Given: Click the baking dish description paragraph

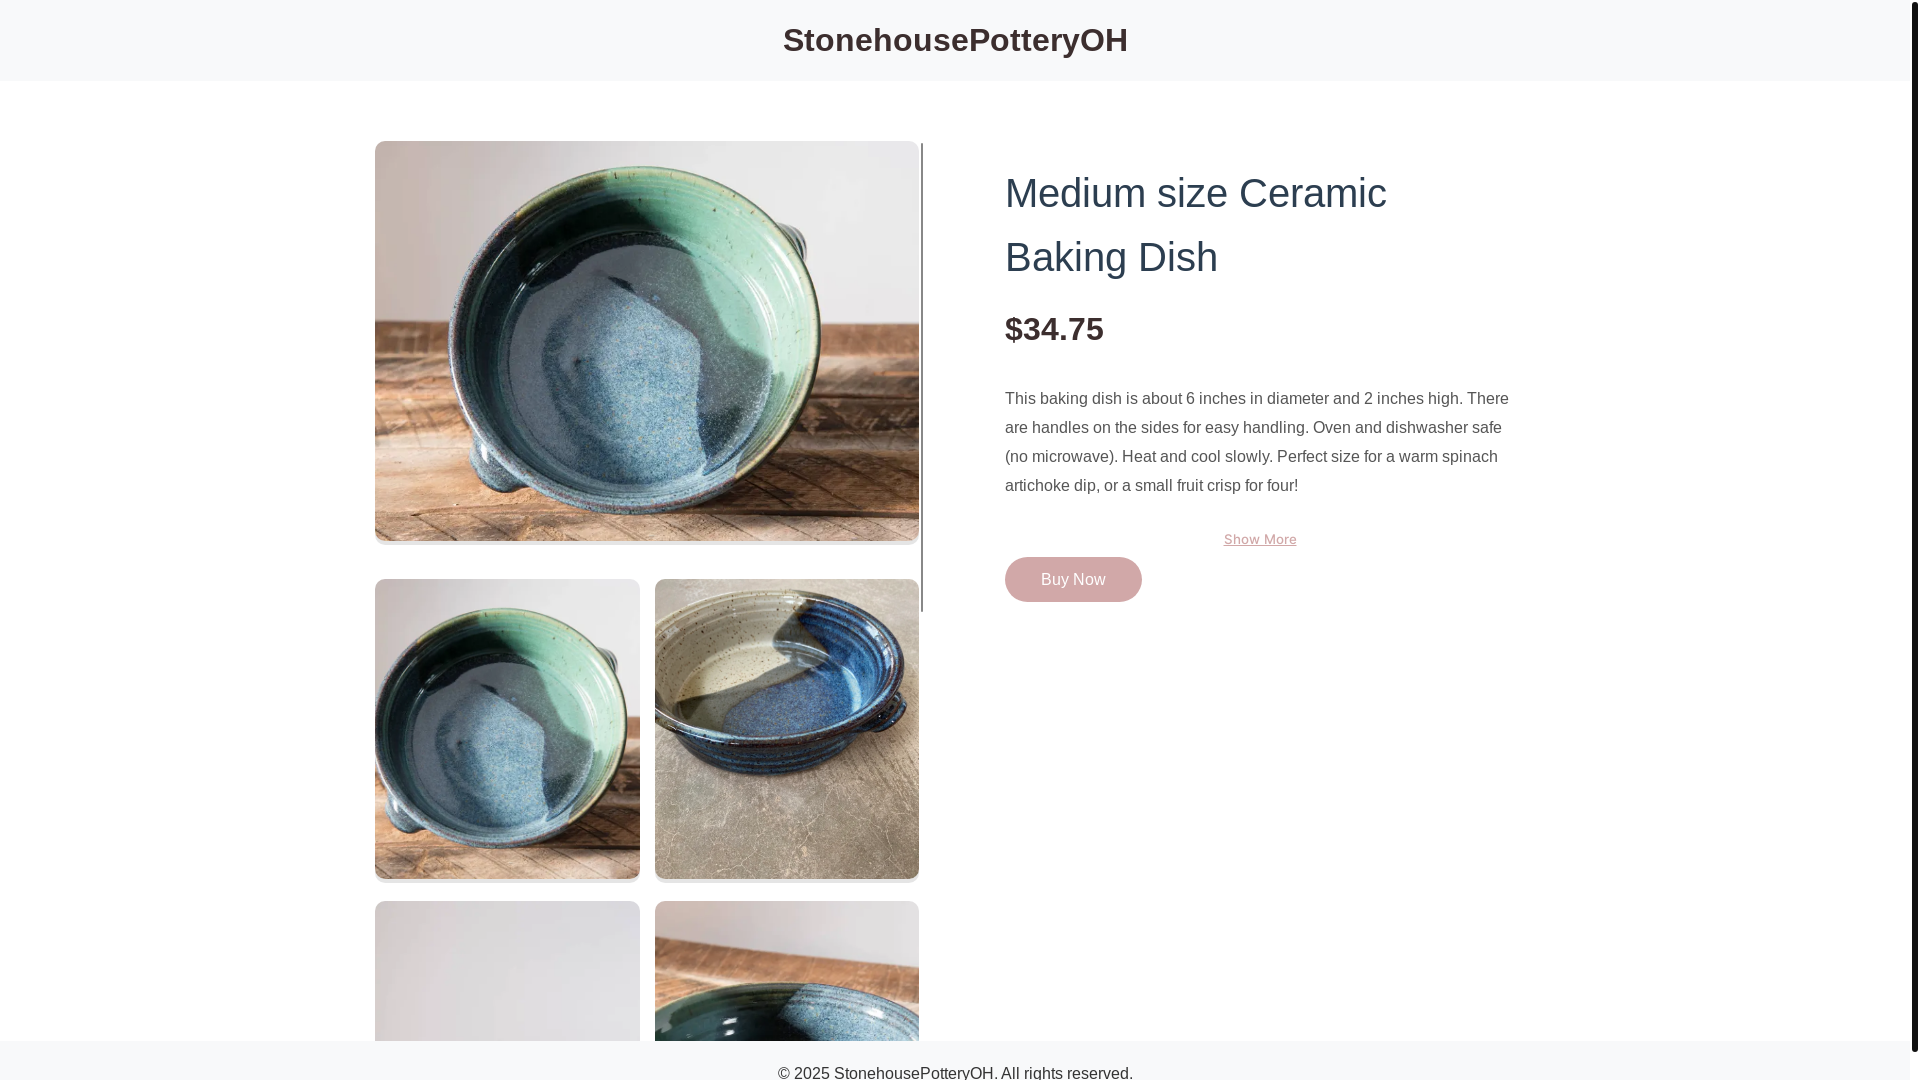Looking at the screenshot, I should pos(1257,442).
